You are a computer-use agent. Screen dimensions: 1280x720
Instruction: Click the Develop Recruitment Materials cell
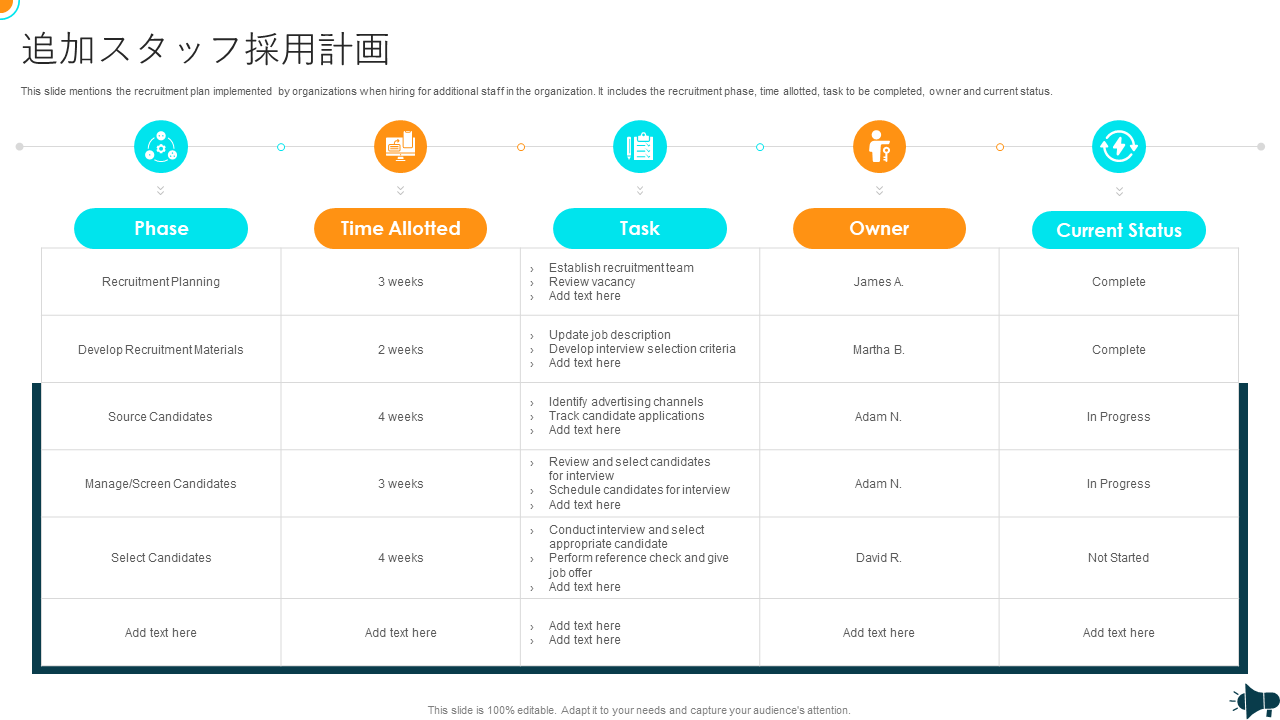(161, 350)
